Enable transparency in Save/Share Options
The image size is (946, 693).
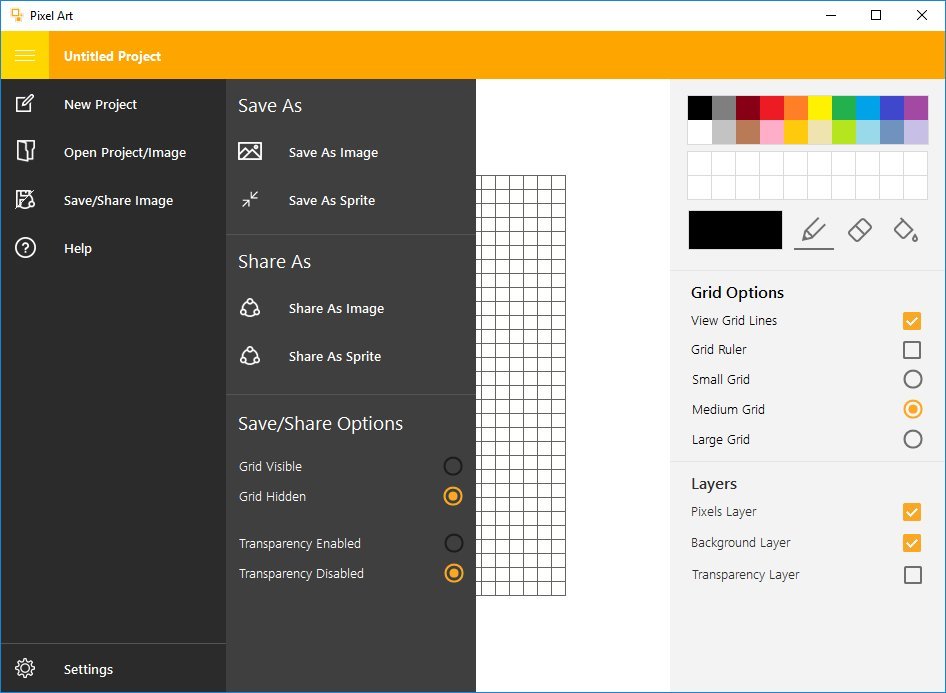point(453,543)
